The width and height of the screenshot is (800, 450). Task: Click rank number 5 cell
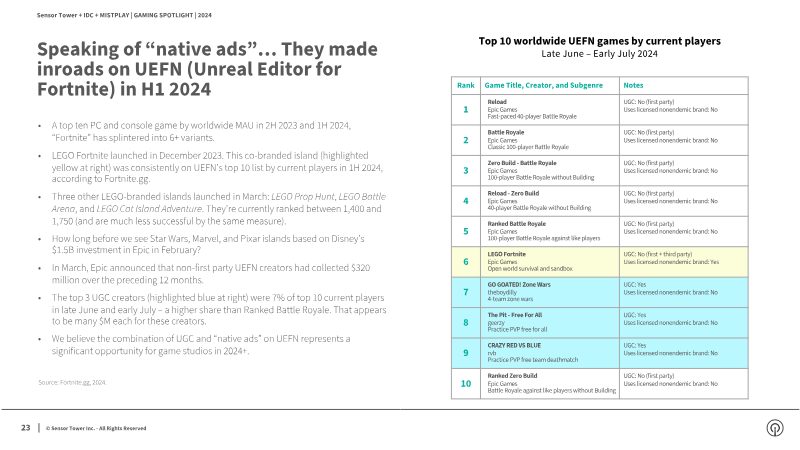(x=466, y=231)
